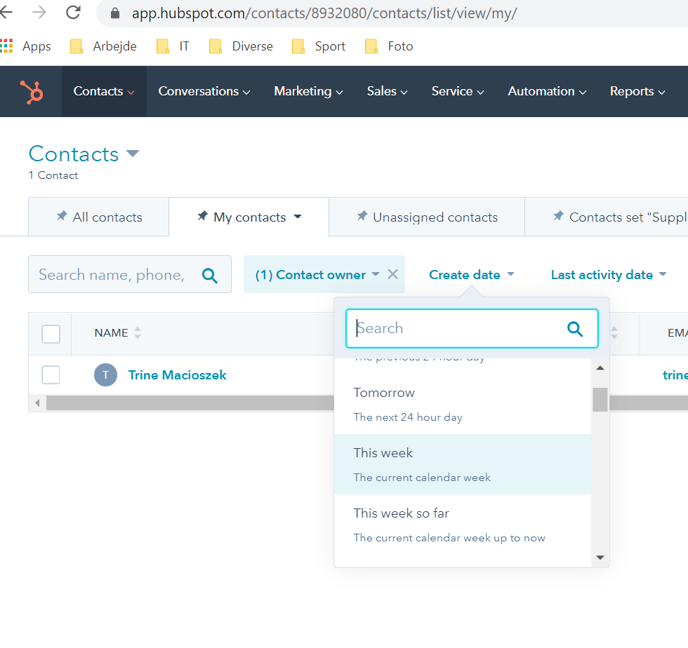Screen dimensions: 688x648
Task: Click the Trine Macioszek avatar icon
Action: [x=106, y=375]
